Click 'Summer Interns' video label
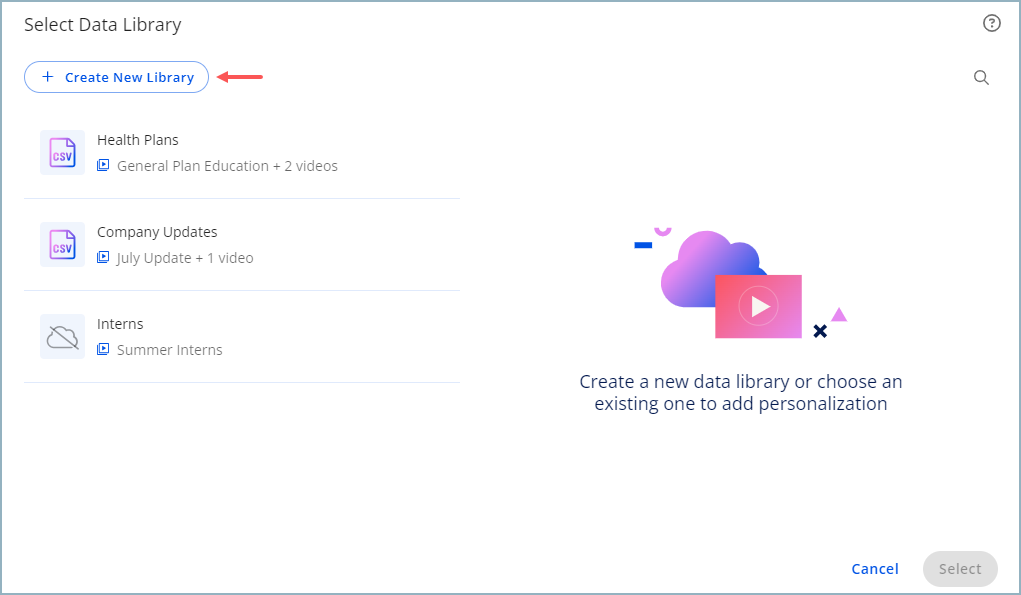Screen dimensions: 1021x595 [x=169, y=350]
